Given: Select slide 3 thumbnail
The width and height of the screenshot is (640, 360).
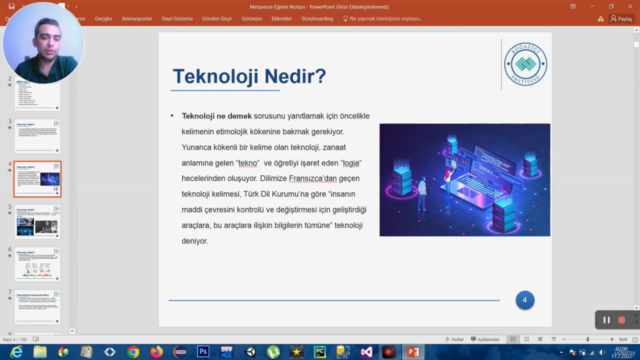Looking at the screenshot, I should pos(38,136).
